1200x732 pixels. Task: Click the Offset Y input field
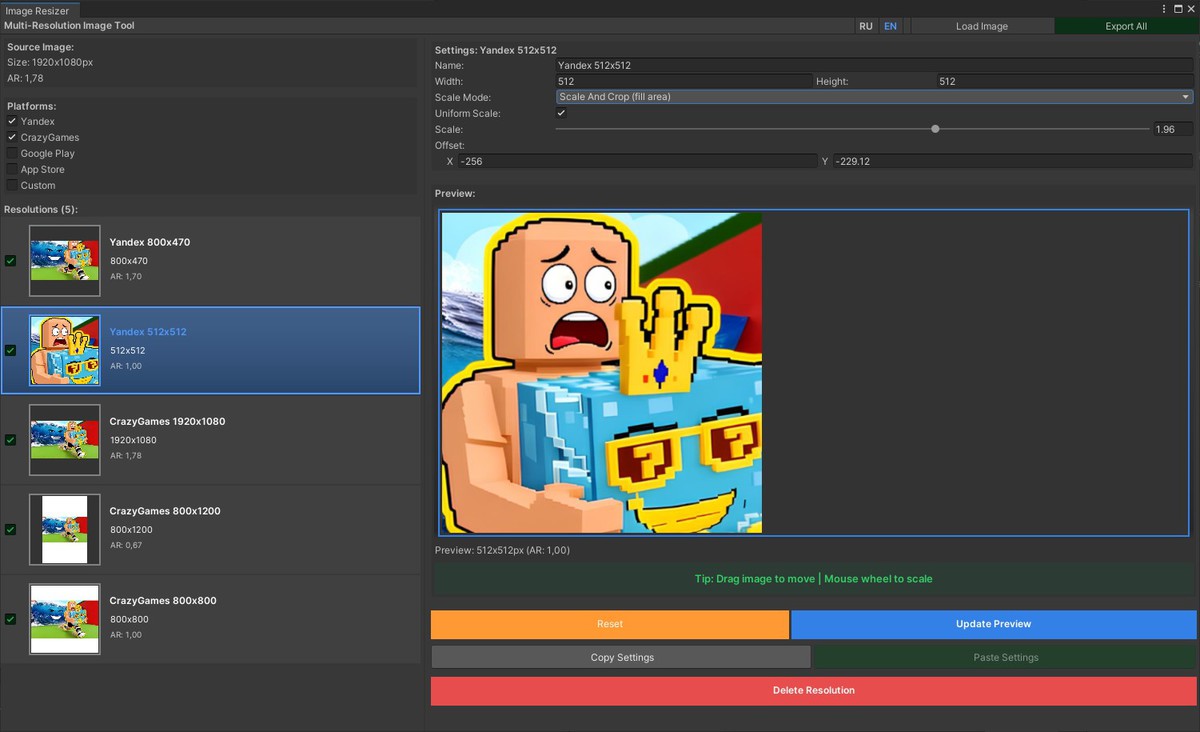(1013, 161)
